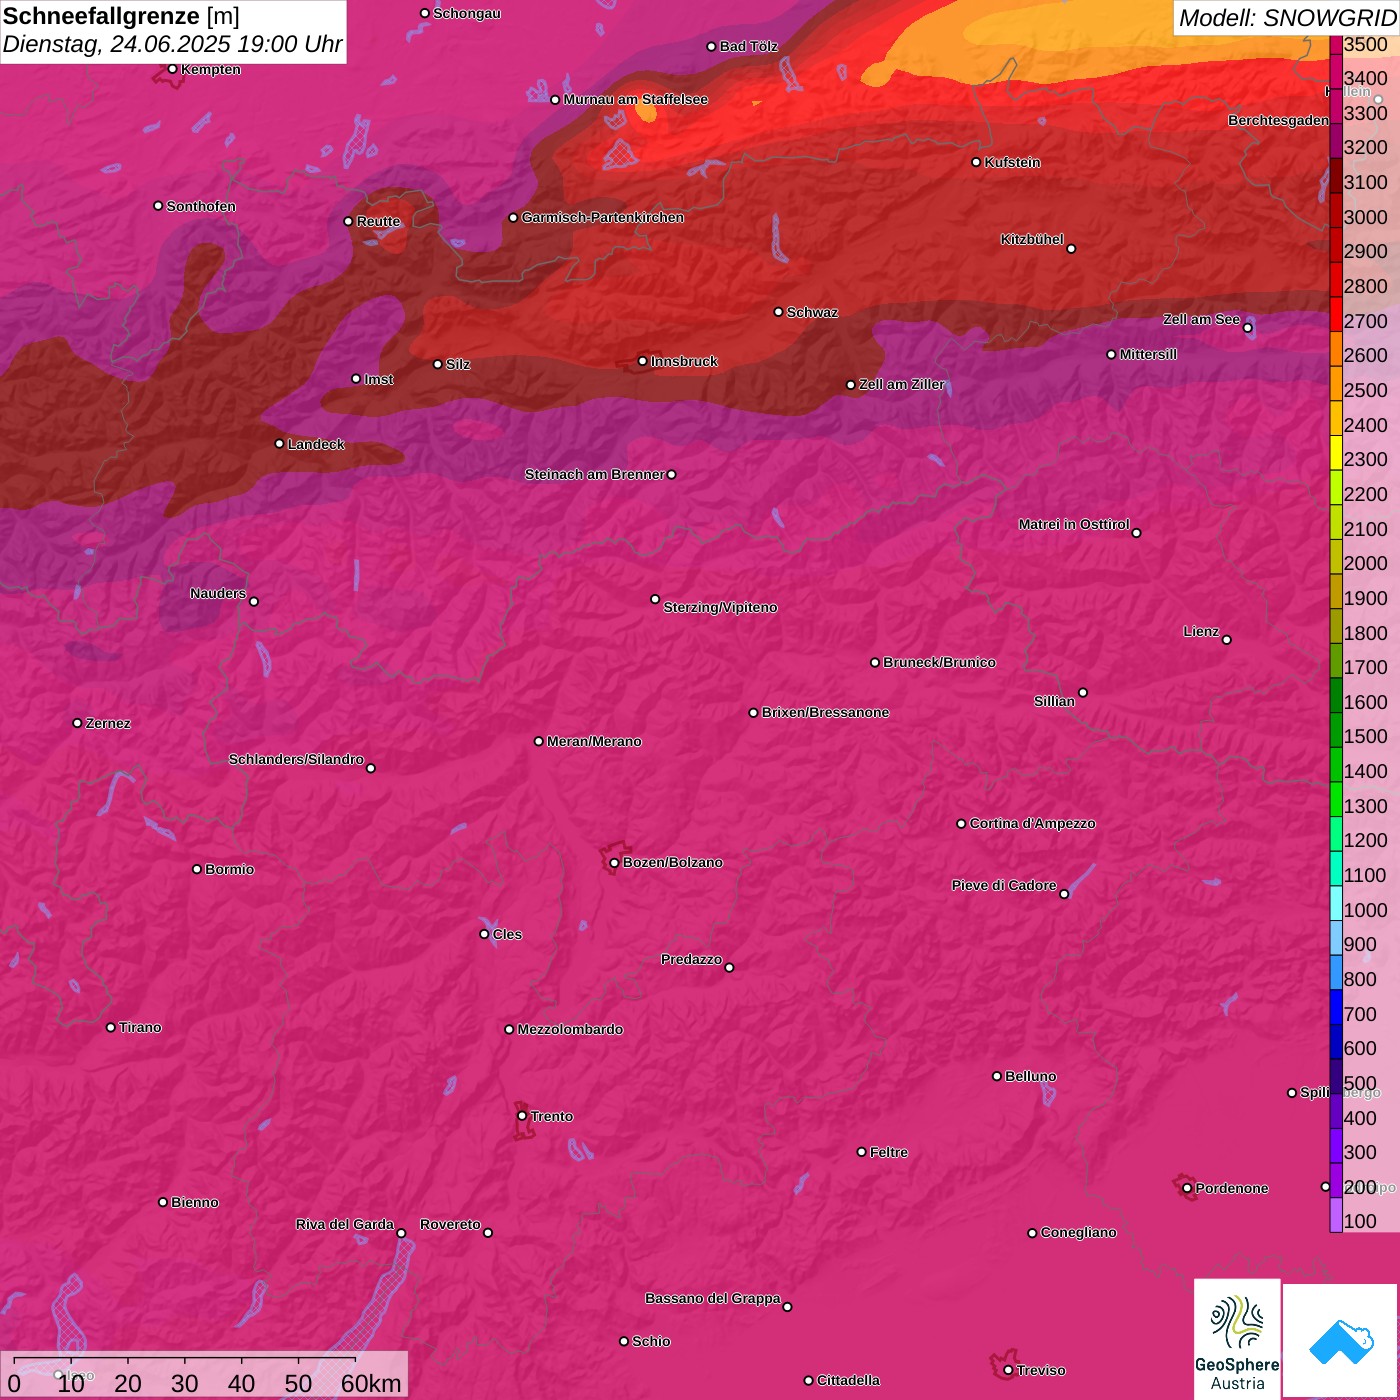Click the Mittersill label
The height and width of the screenshot is (1400, 1400).
[x=1148, y=354]
